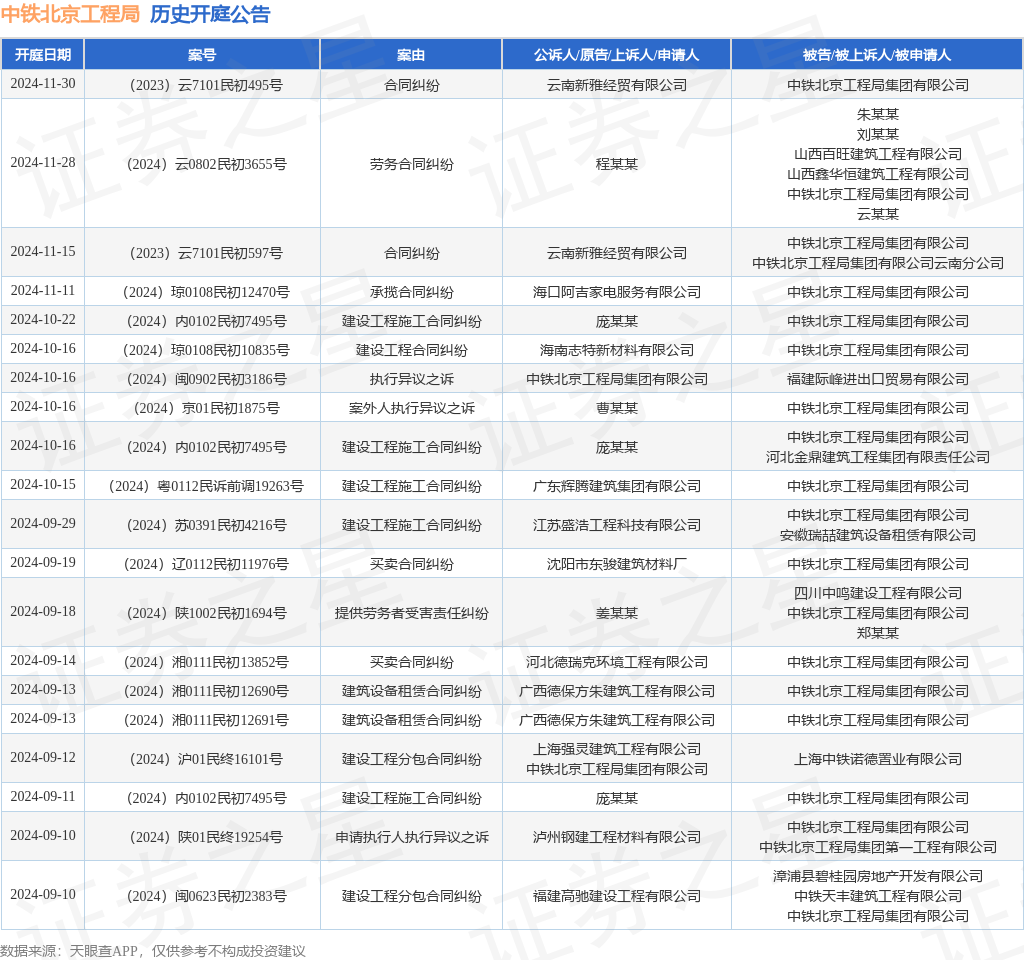Screen dimensions: 1024x960
Task: Click plaintiff 广东辉腾建筑集团有限公司
Action: [616, 487]
